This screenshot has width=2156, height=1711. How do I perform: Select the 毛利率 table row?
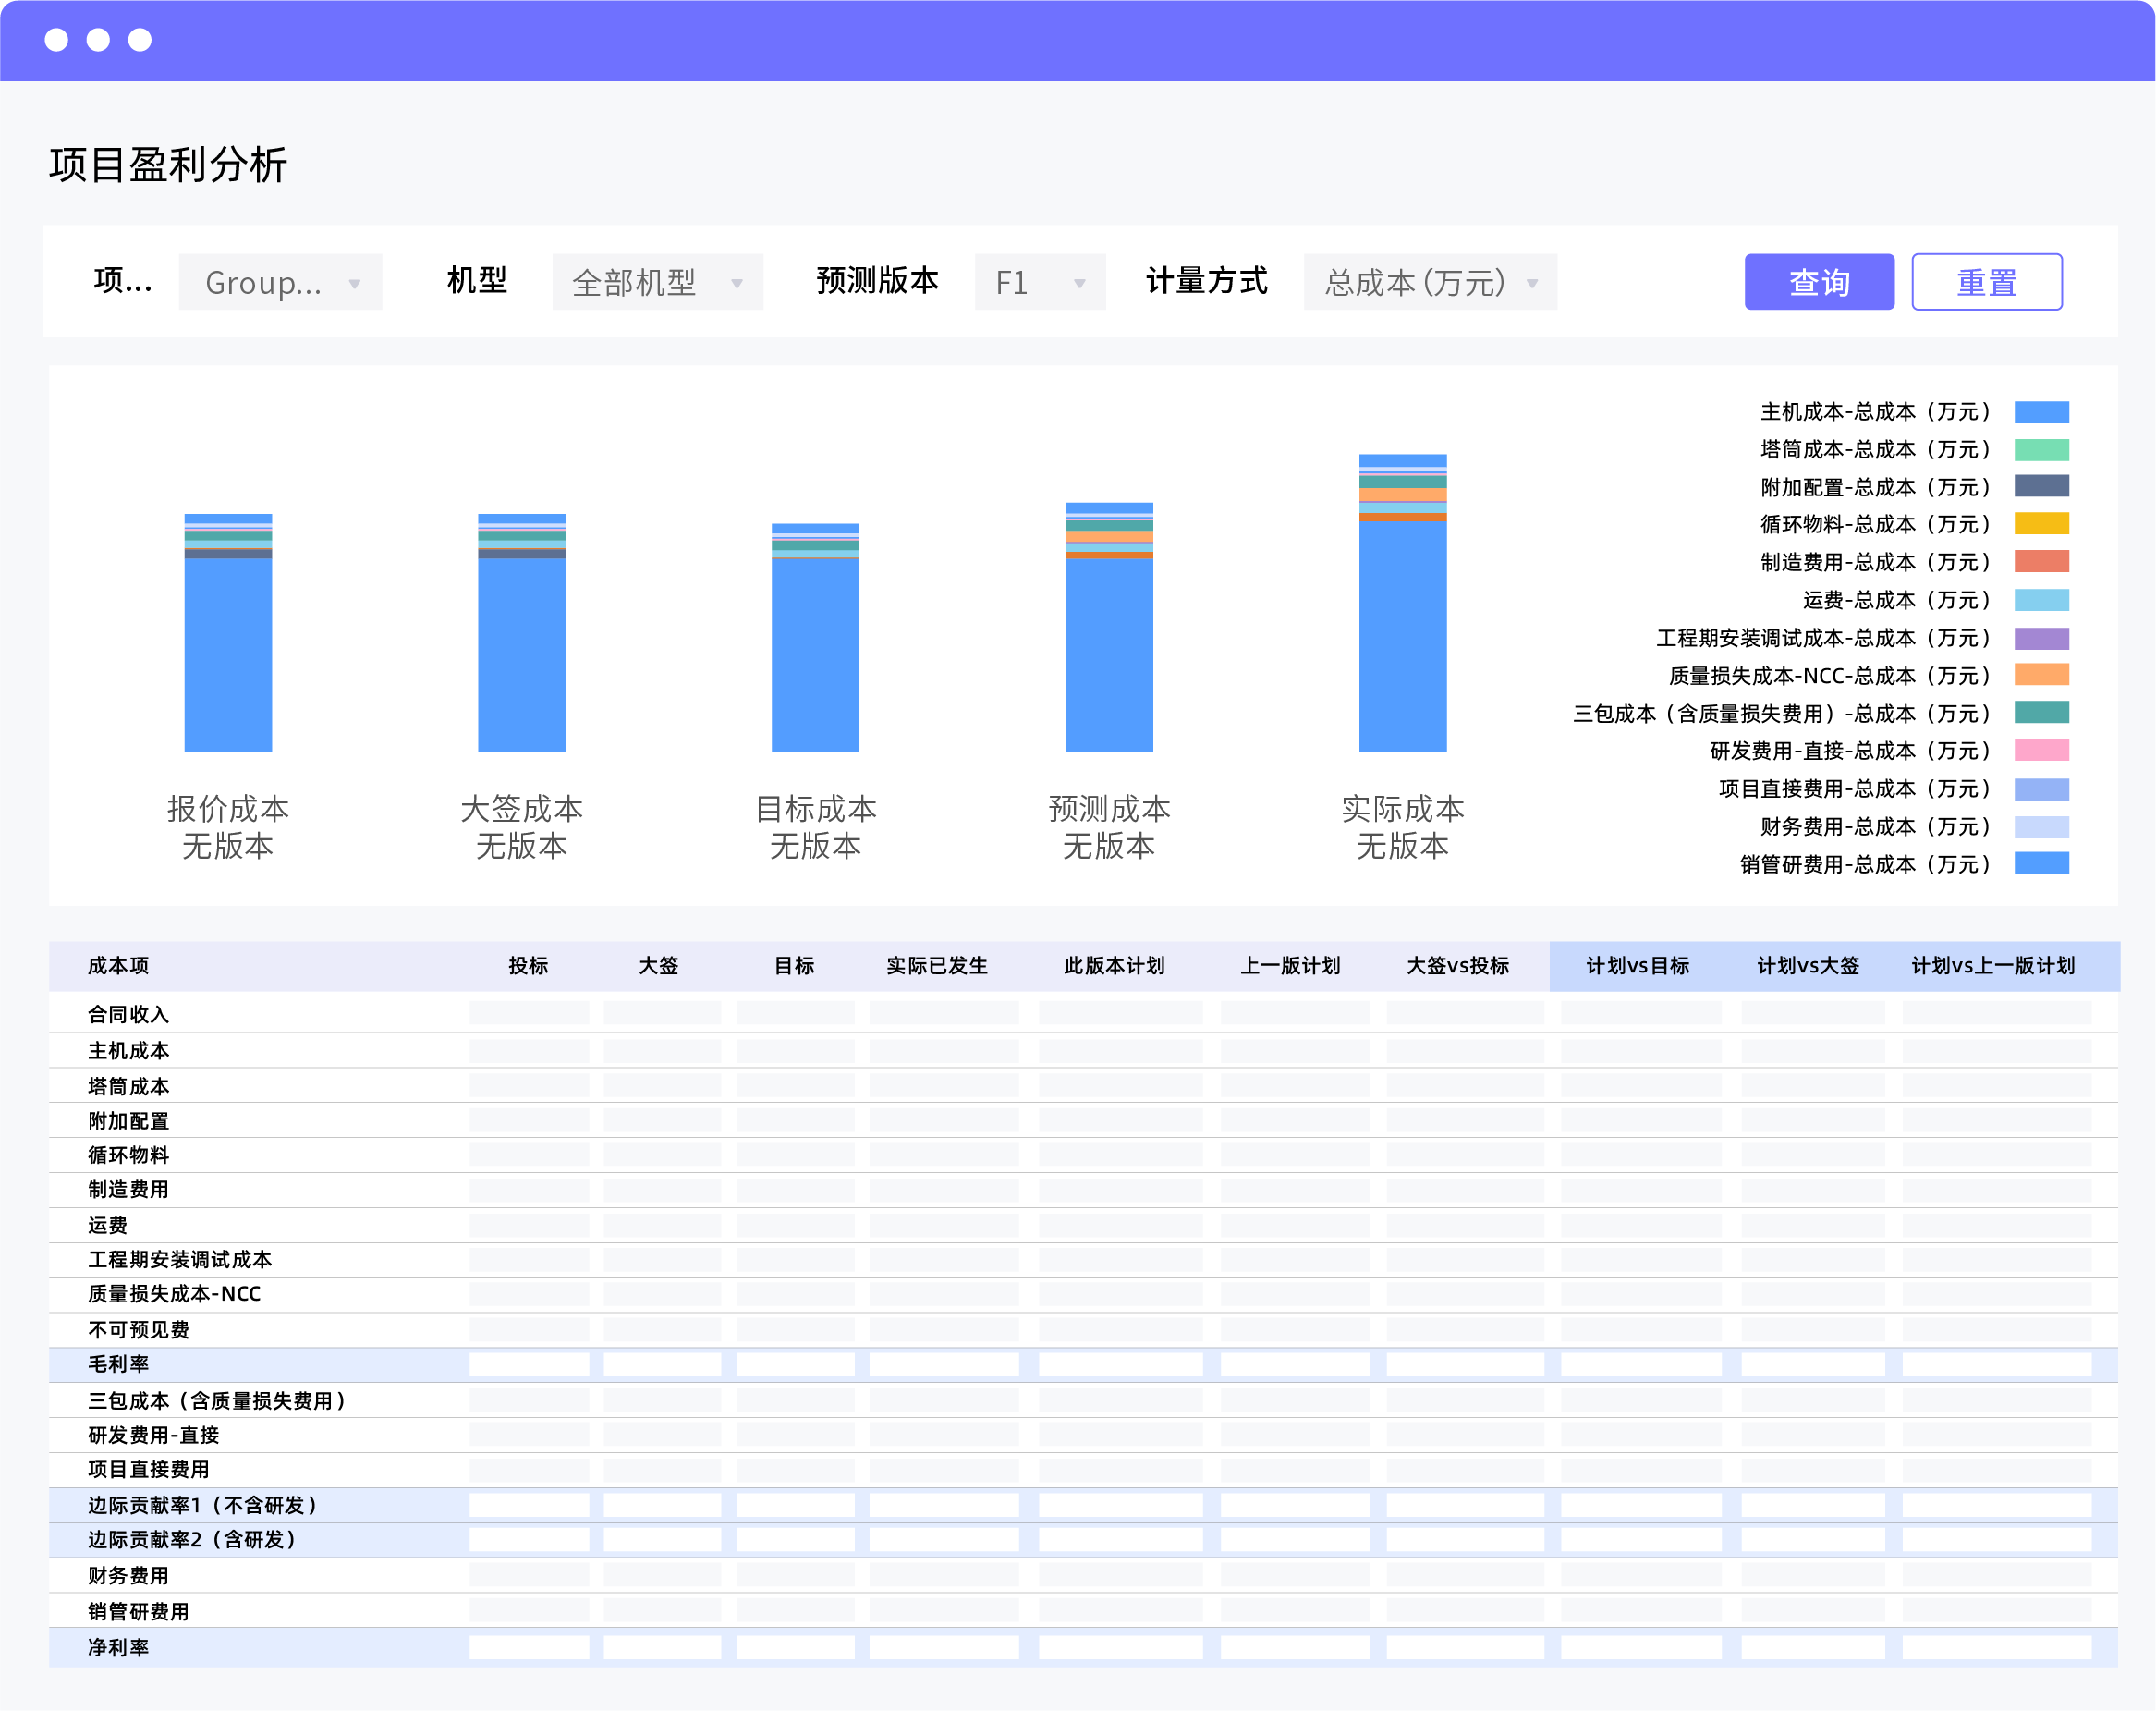[118, 1364]
